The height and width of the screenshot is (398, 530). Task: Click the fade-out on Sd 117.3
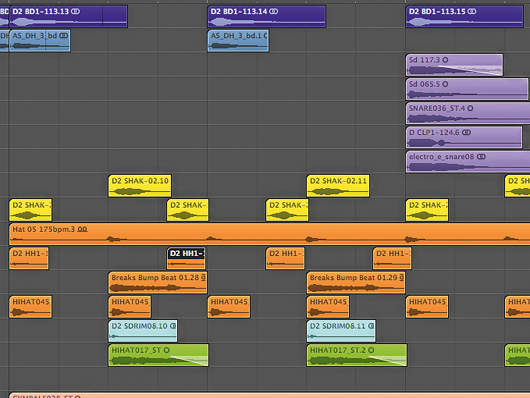[x=470, y=70]
